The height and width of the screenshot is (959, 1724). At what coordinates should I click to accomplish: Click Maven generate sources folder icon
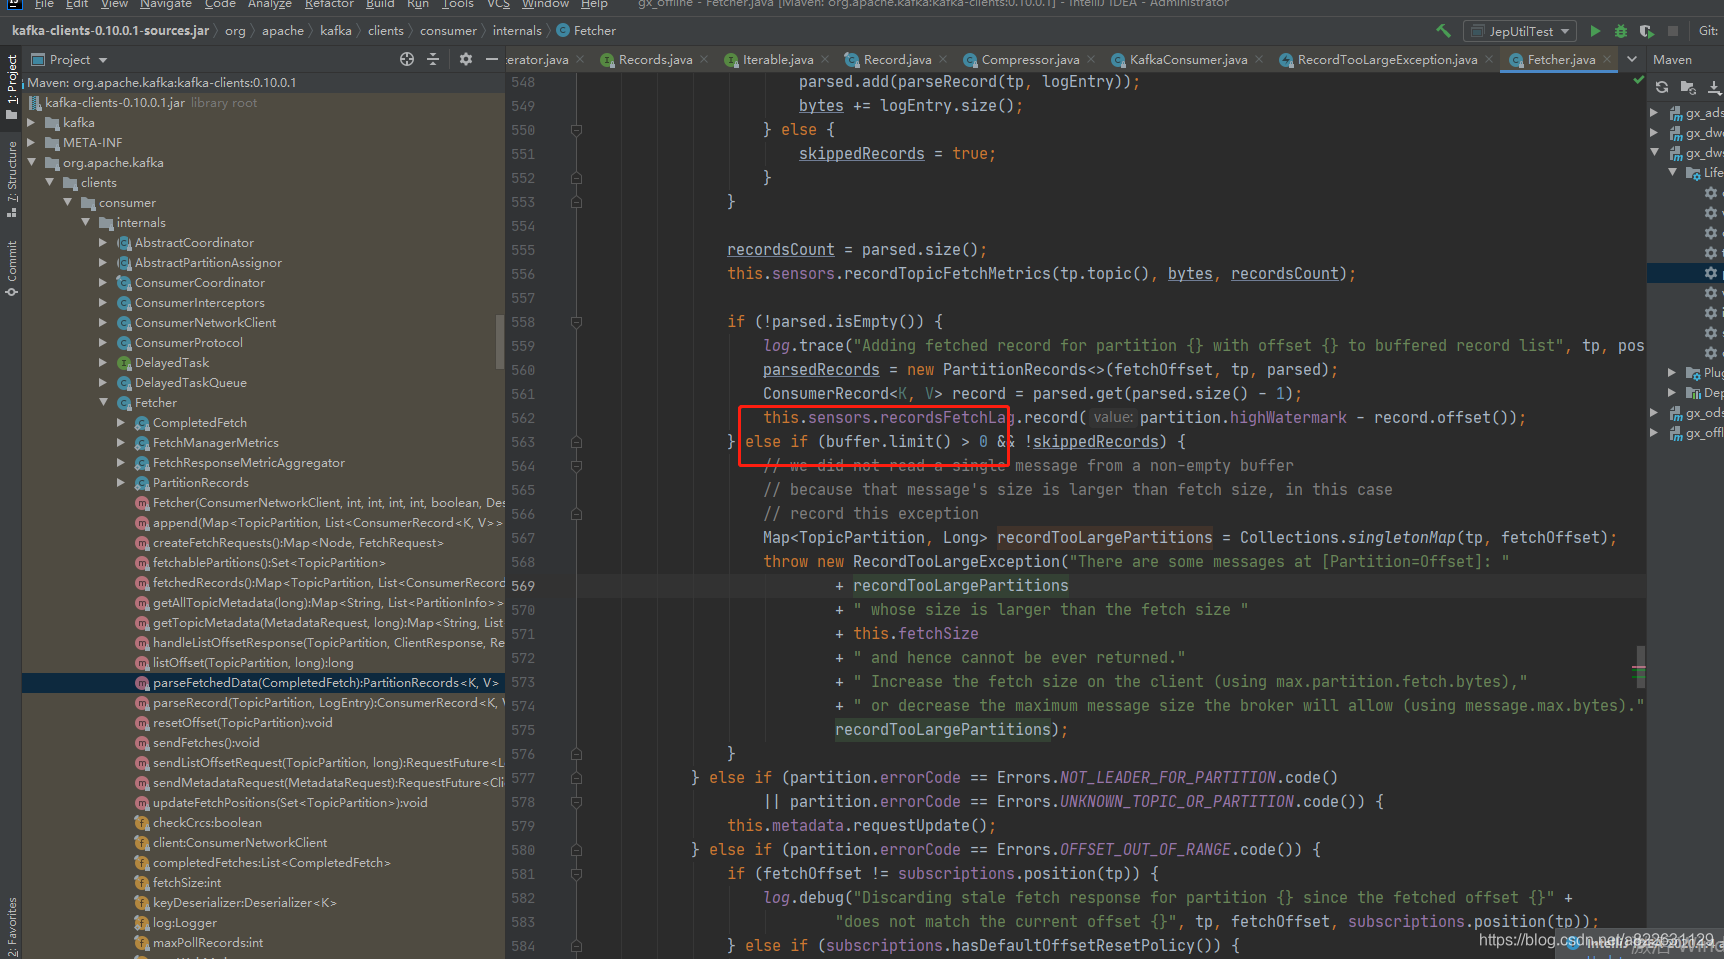click(1688, 87)
